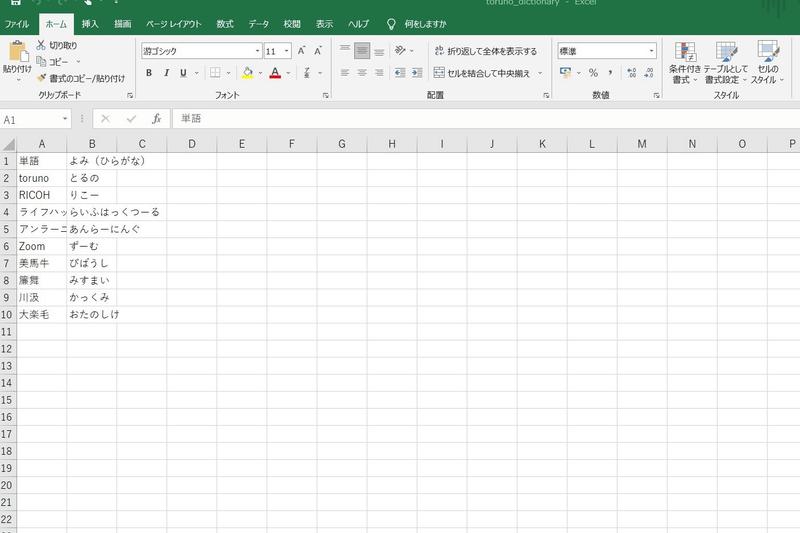The width and height of the screenshot is (800, 533).
Task: Open Cell Styles (セルのスタイル)
Action: 767,63
